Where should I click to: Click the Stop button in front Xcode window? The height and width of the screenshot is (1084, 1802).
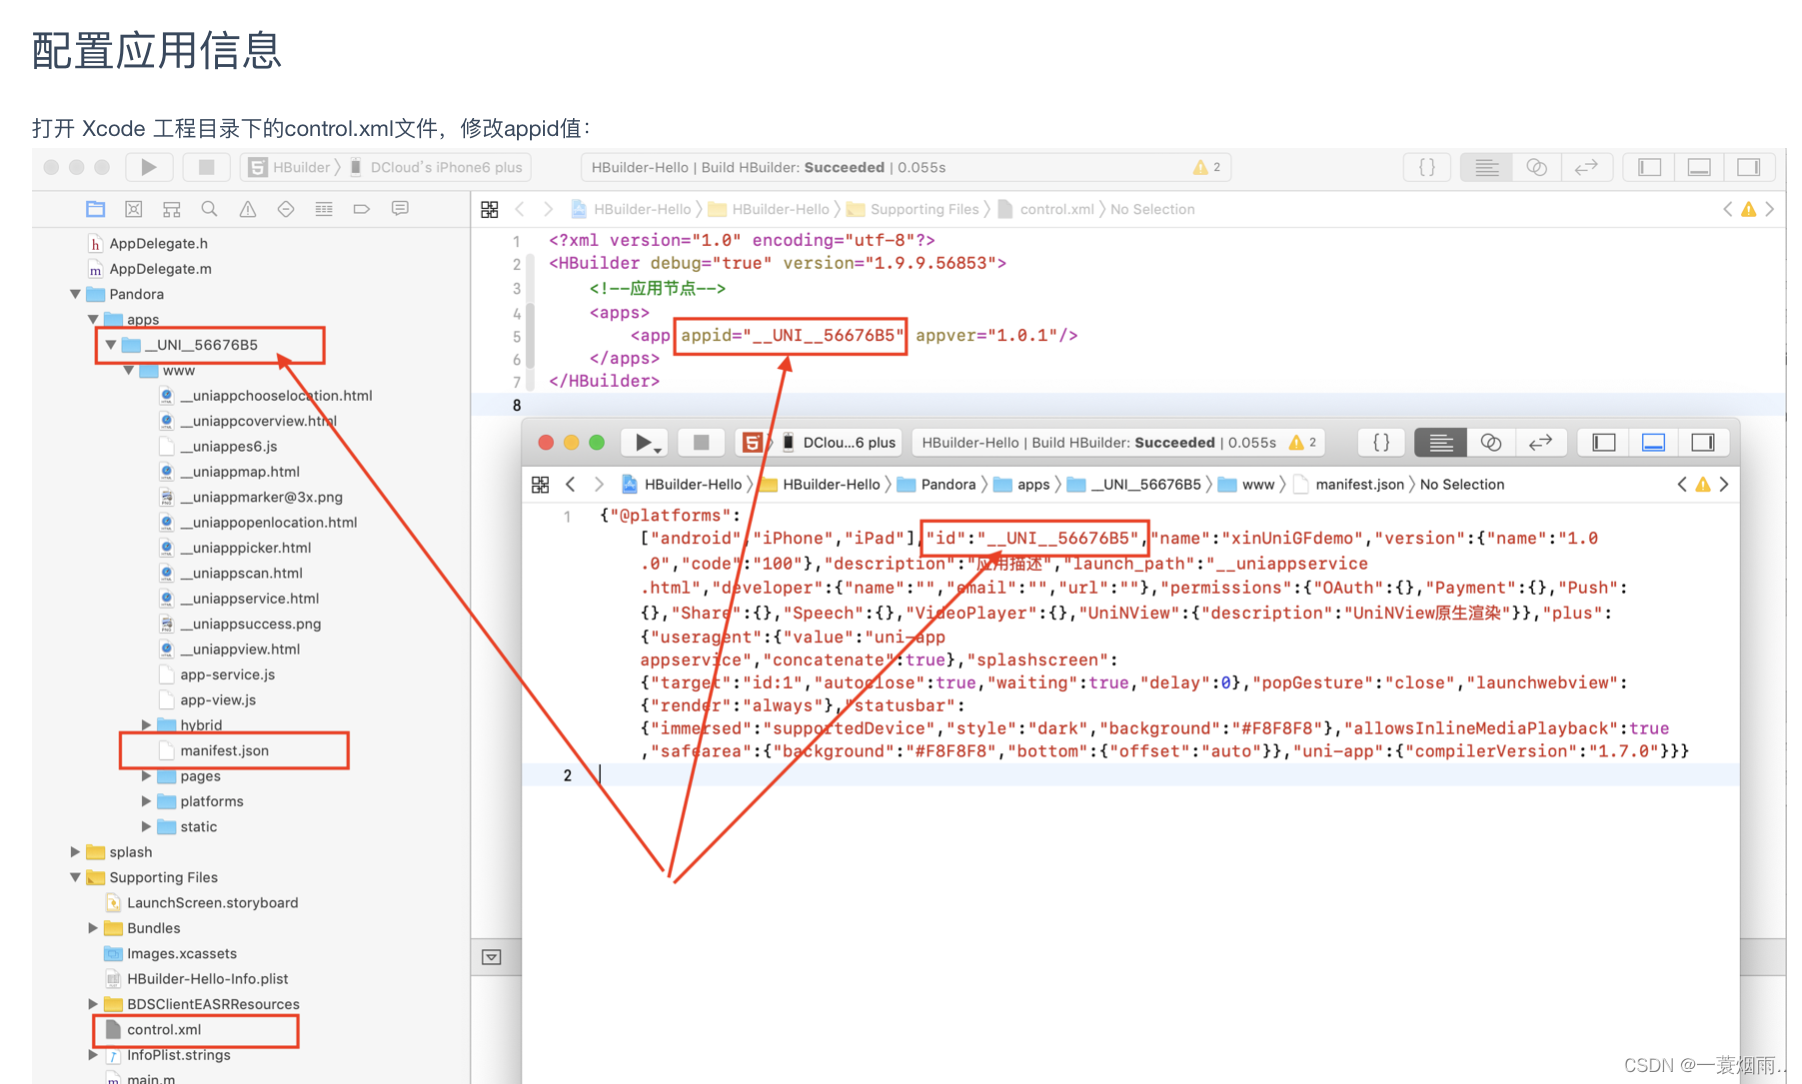(x=701, y=442)
